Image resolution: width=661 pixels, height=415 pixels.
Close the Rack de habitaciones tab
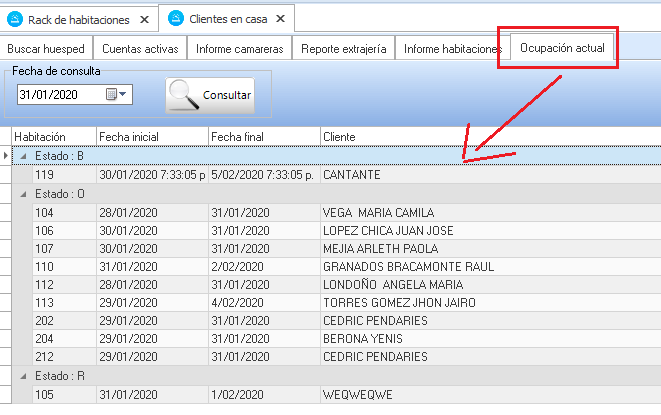(x=145, y=19)
